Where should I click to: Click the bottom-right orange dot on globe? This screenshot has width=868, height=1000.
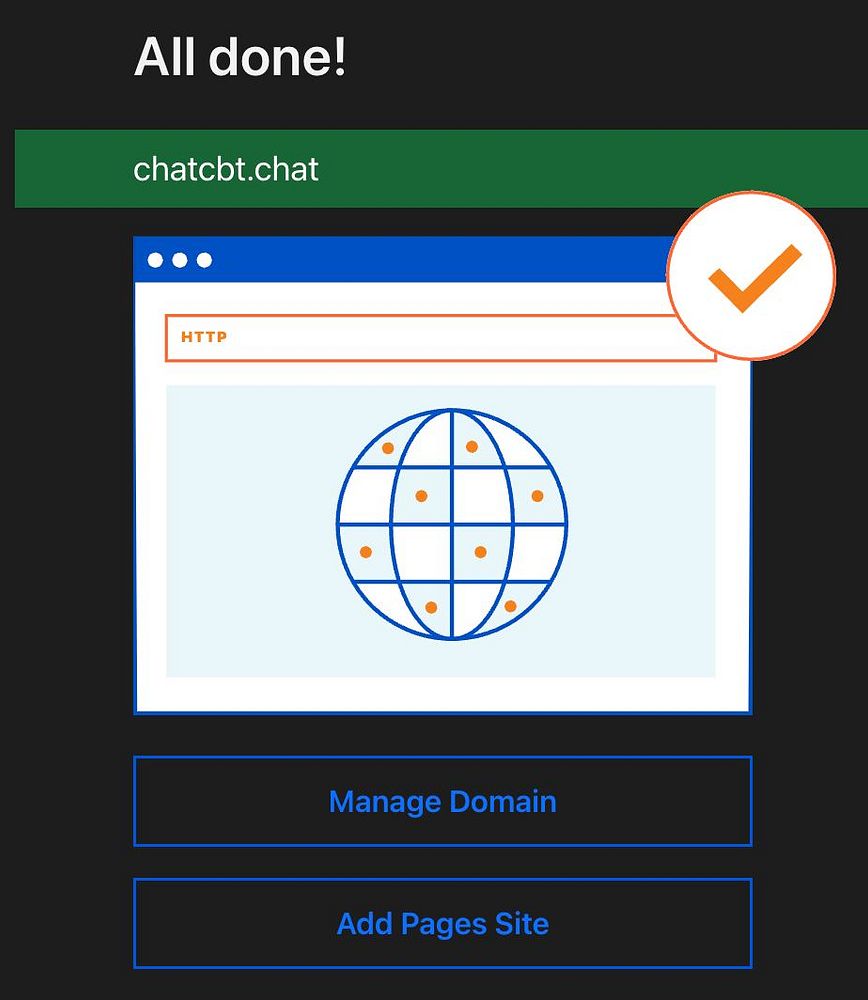pos(510,606)
